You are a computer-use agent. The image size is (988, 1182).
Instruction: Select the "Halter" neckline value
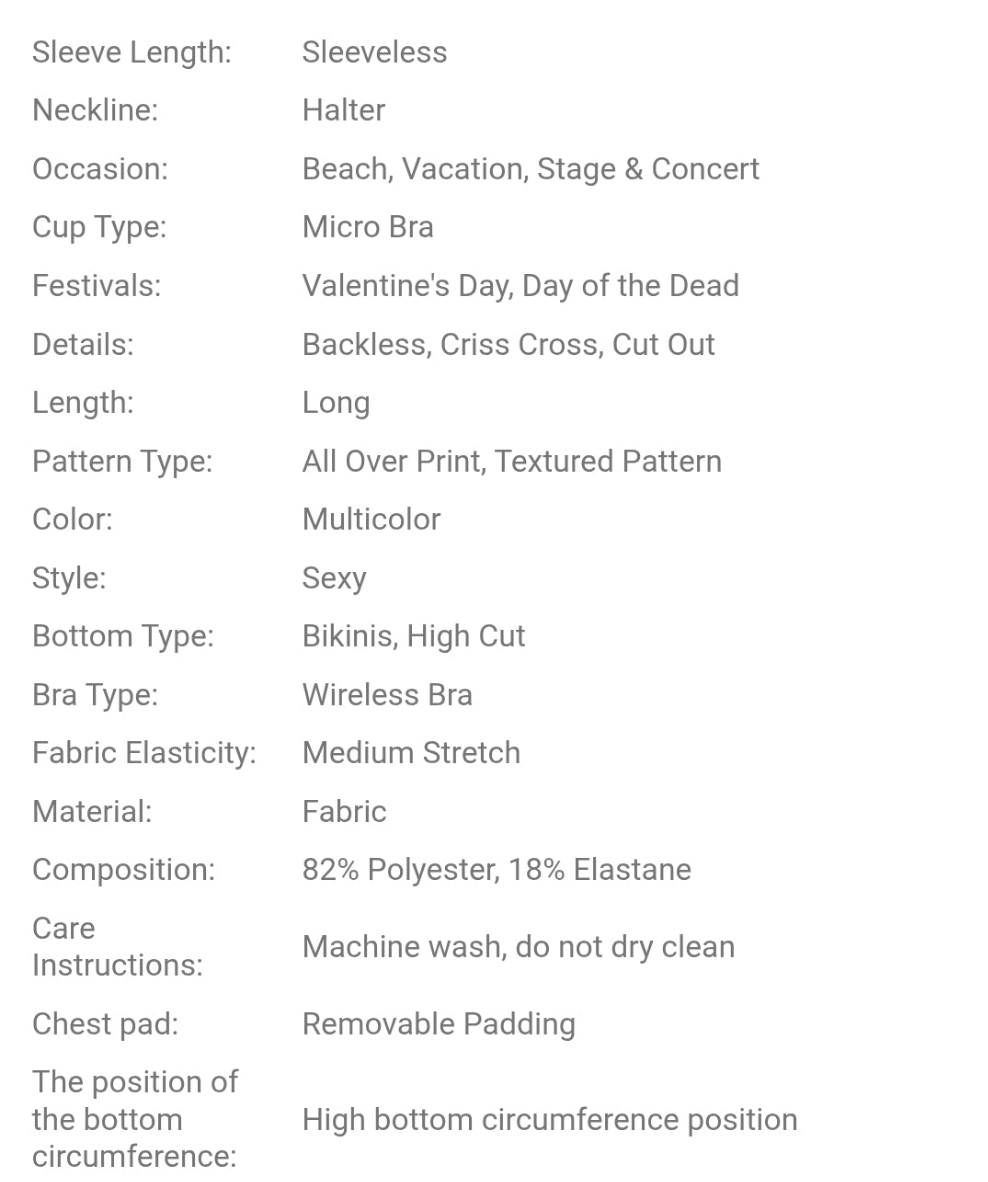343,110
